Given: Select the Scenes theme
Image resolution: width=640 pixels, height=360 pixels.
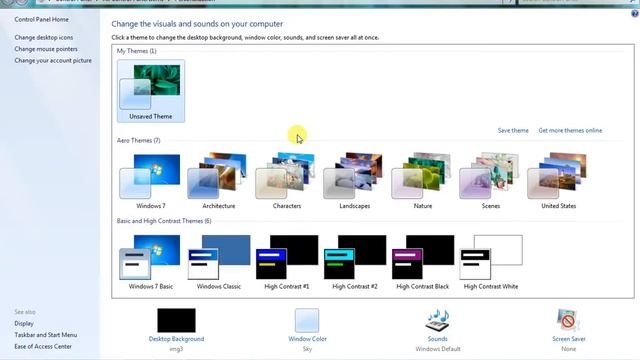Looking at the screenshot, I should (x=491, y=181).
